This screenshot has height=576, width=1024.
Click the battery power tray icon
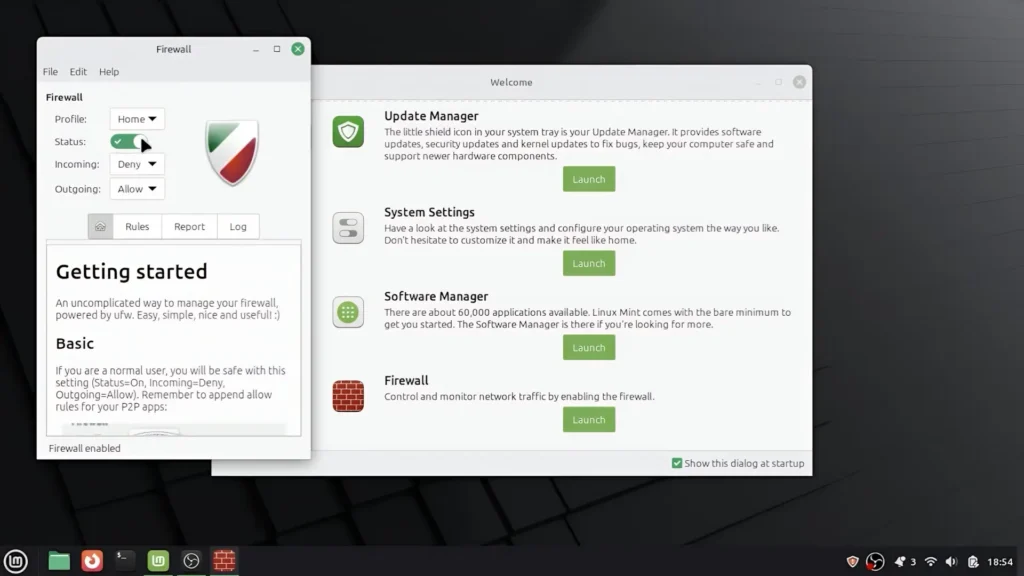pyautogui.click(x=973, y=562)
